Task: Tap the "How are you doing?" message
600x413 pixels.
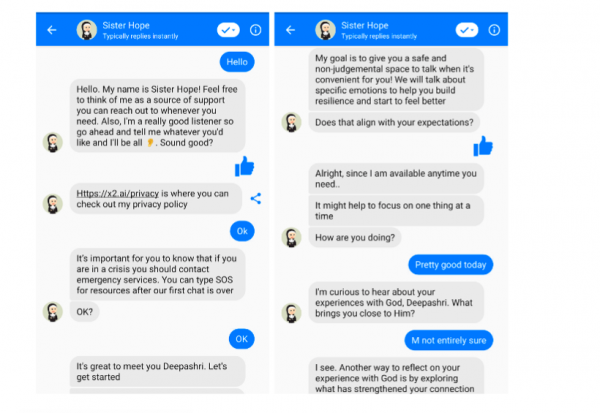Action: pos(357,238)
